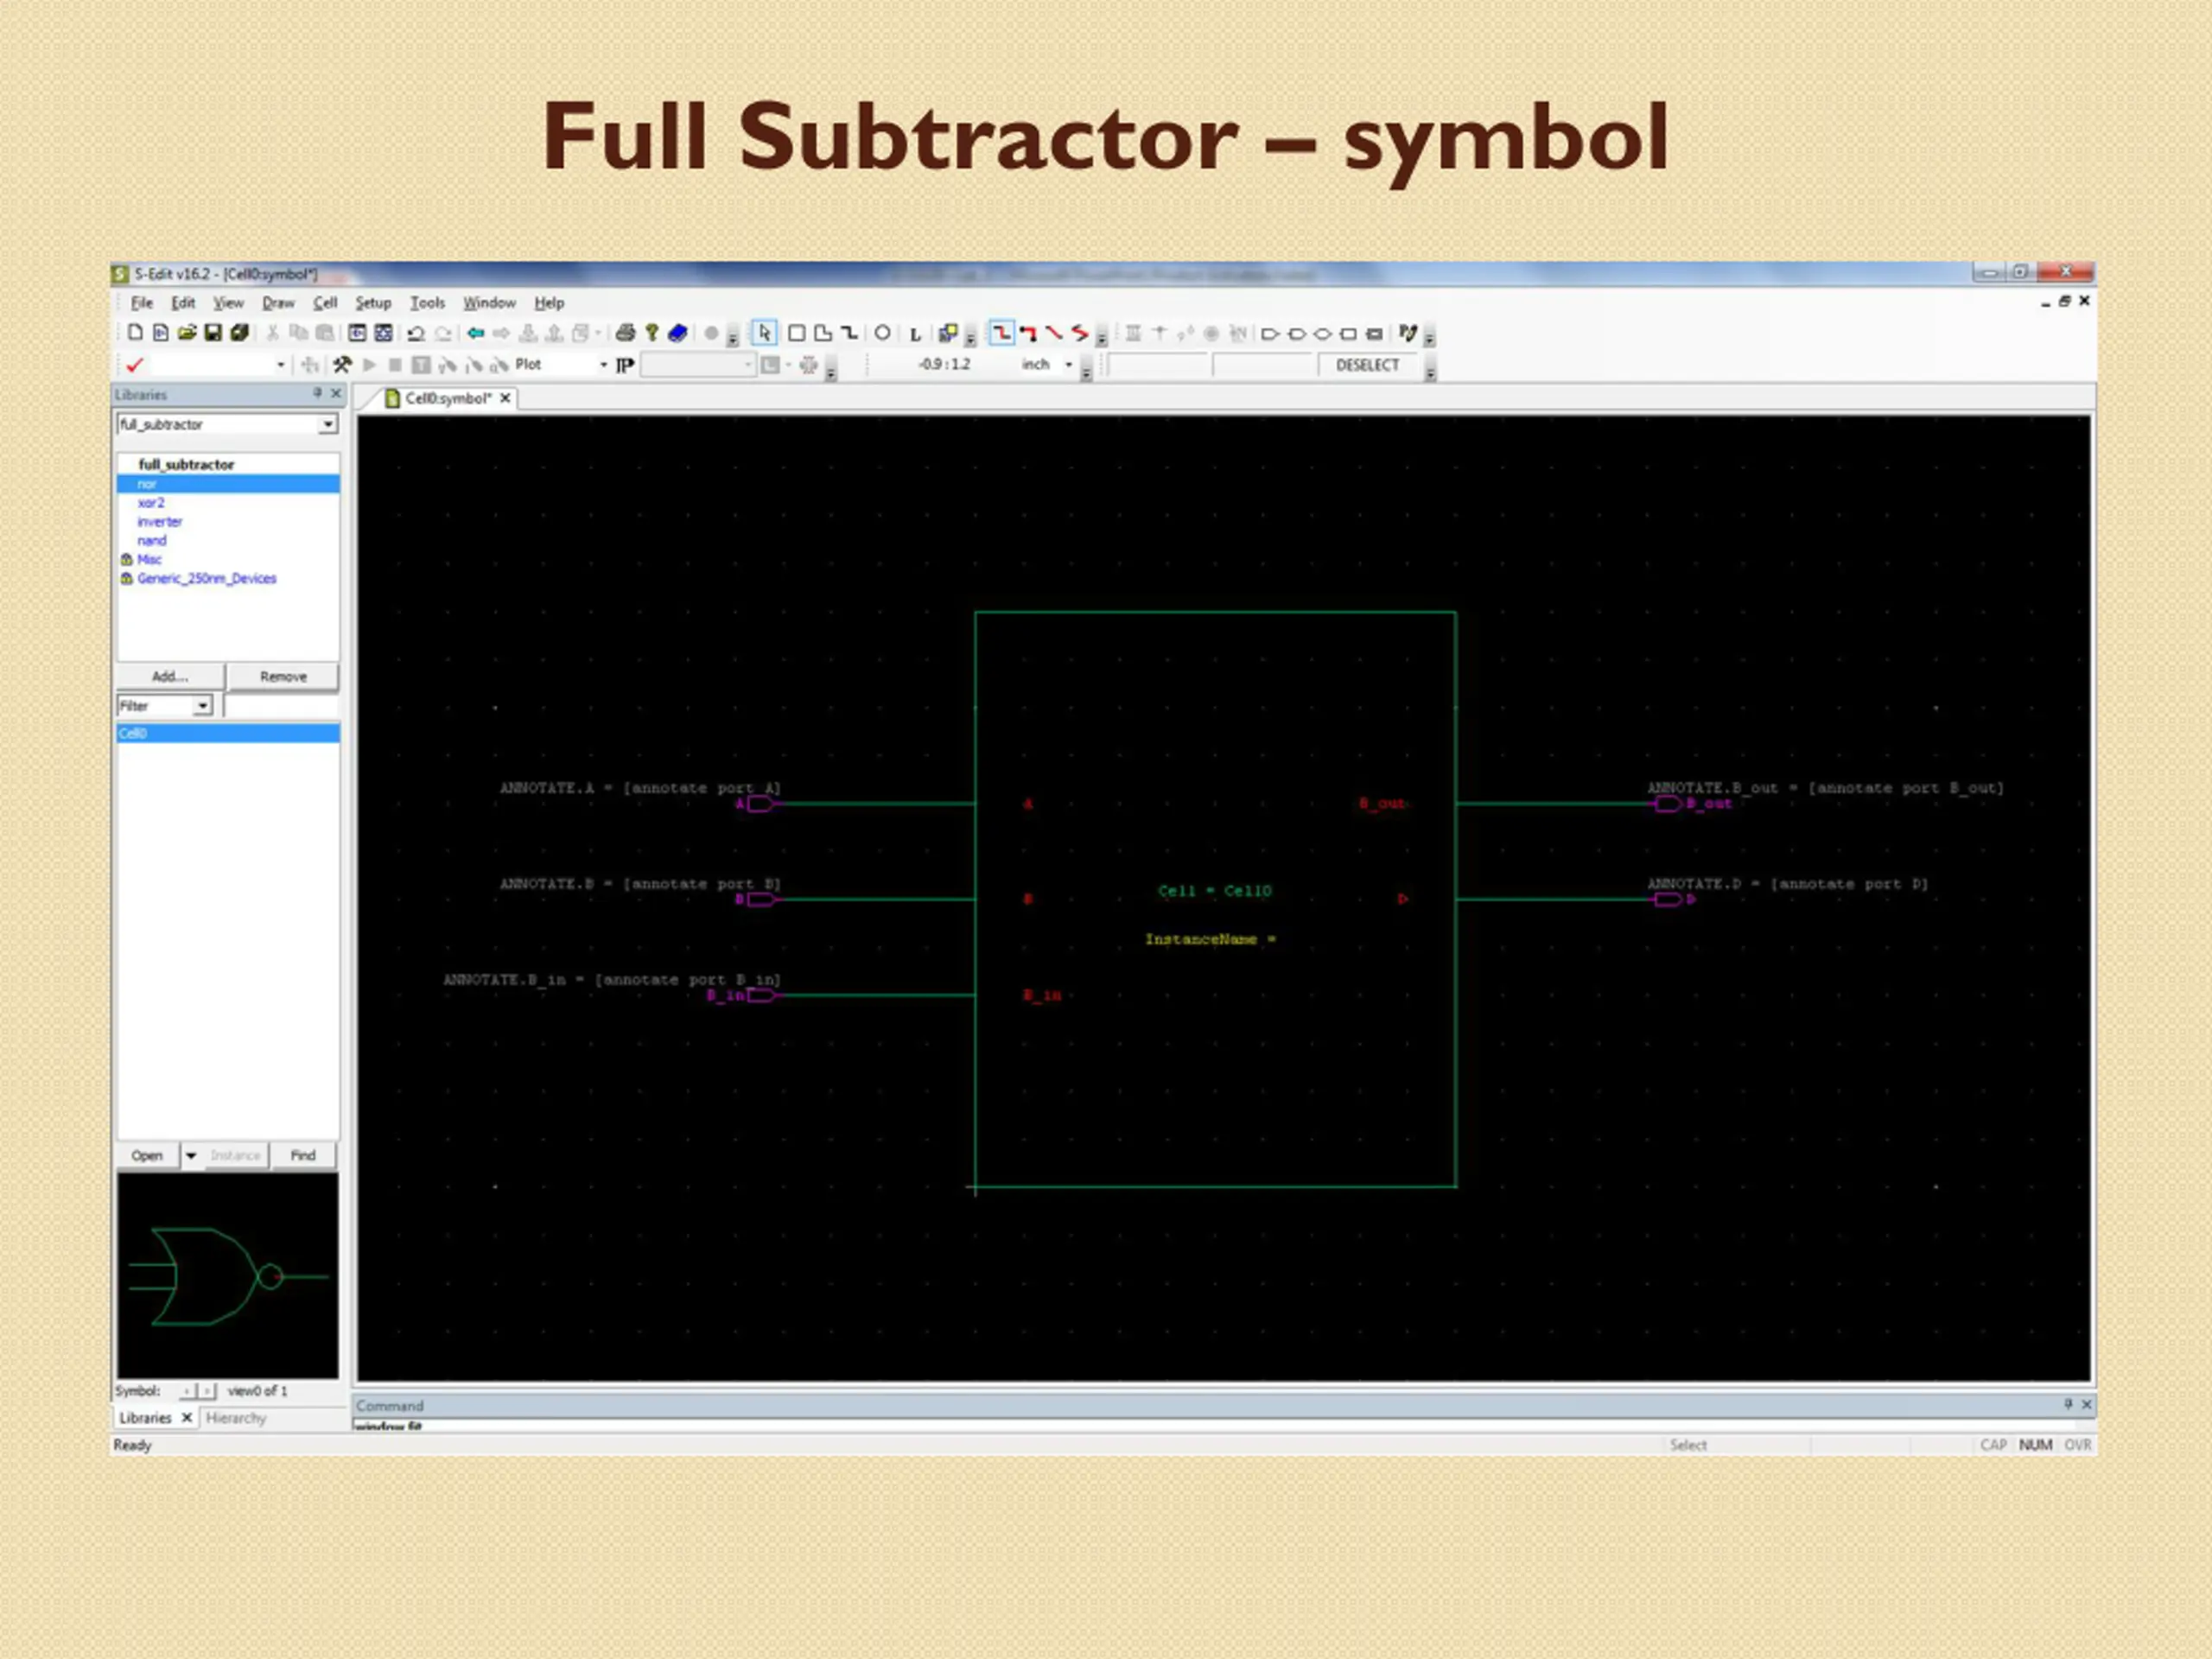Insert the filled rectangular Global port icon
This screenshot has height=1659, width=2212.
1375,334
